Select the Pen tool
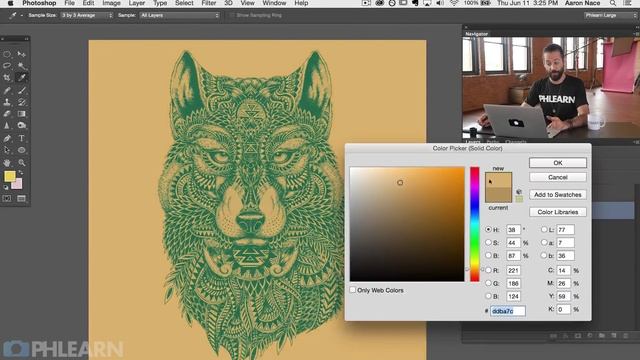This screenshot has width=640, height=360. (x=7, y=138)
